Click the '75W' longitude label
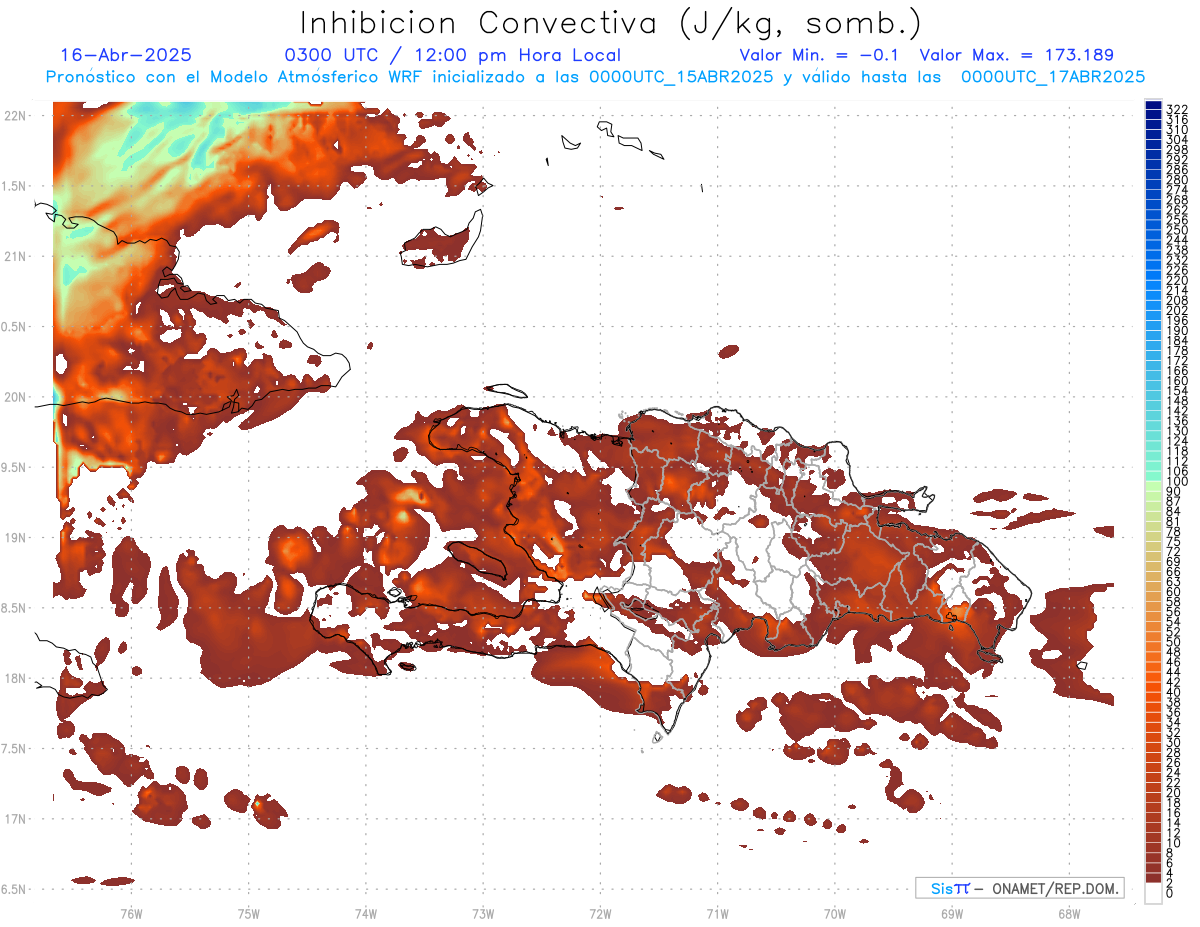Viewport: 1200px width, 927px height. click(x=249, y=913)
